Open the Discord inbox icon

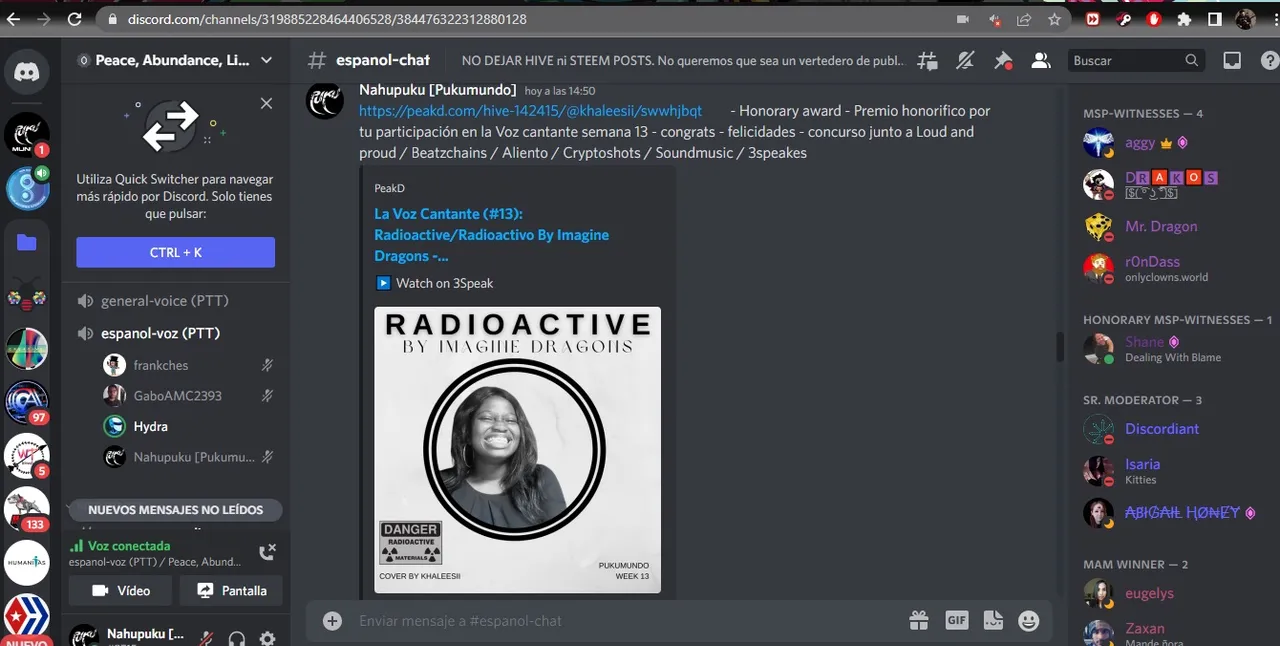pyautogui.click(x=1232, y=61)
